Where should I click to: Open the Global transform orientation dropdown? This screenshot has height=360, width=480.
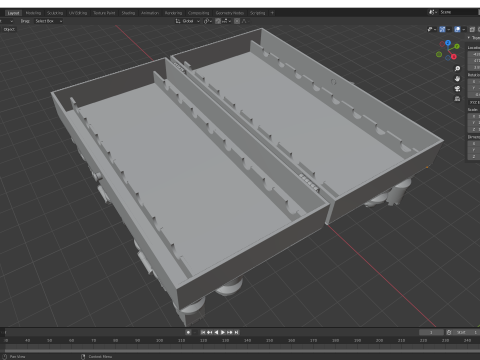point(188,21)
